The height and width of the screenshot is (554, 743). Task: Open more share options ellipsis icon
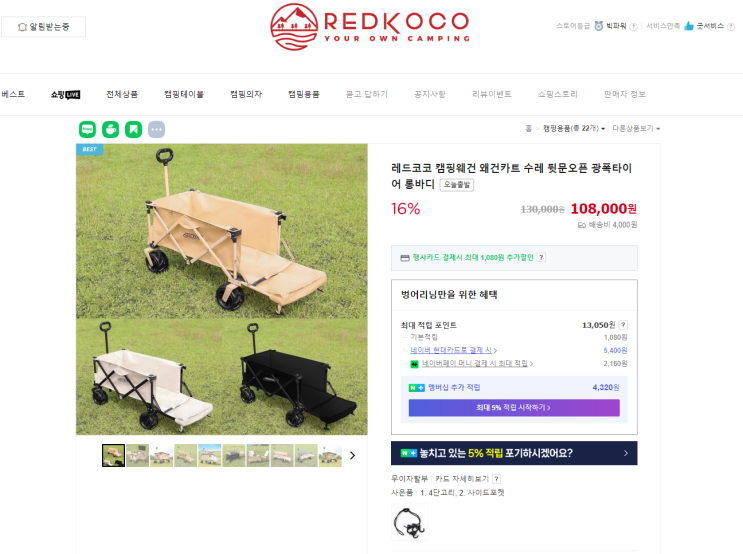click(156, 129)
